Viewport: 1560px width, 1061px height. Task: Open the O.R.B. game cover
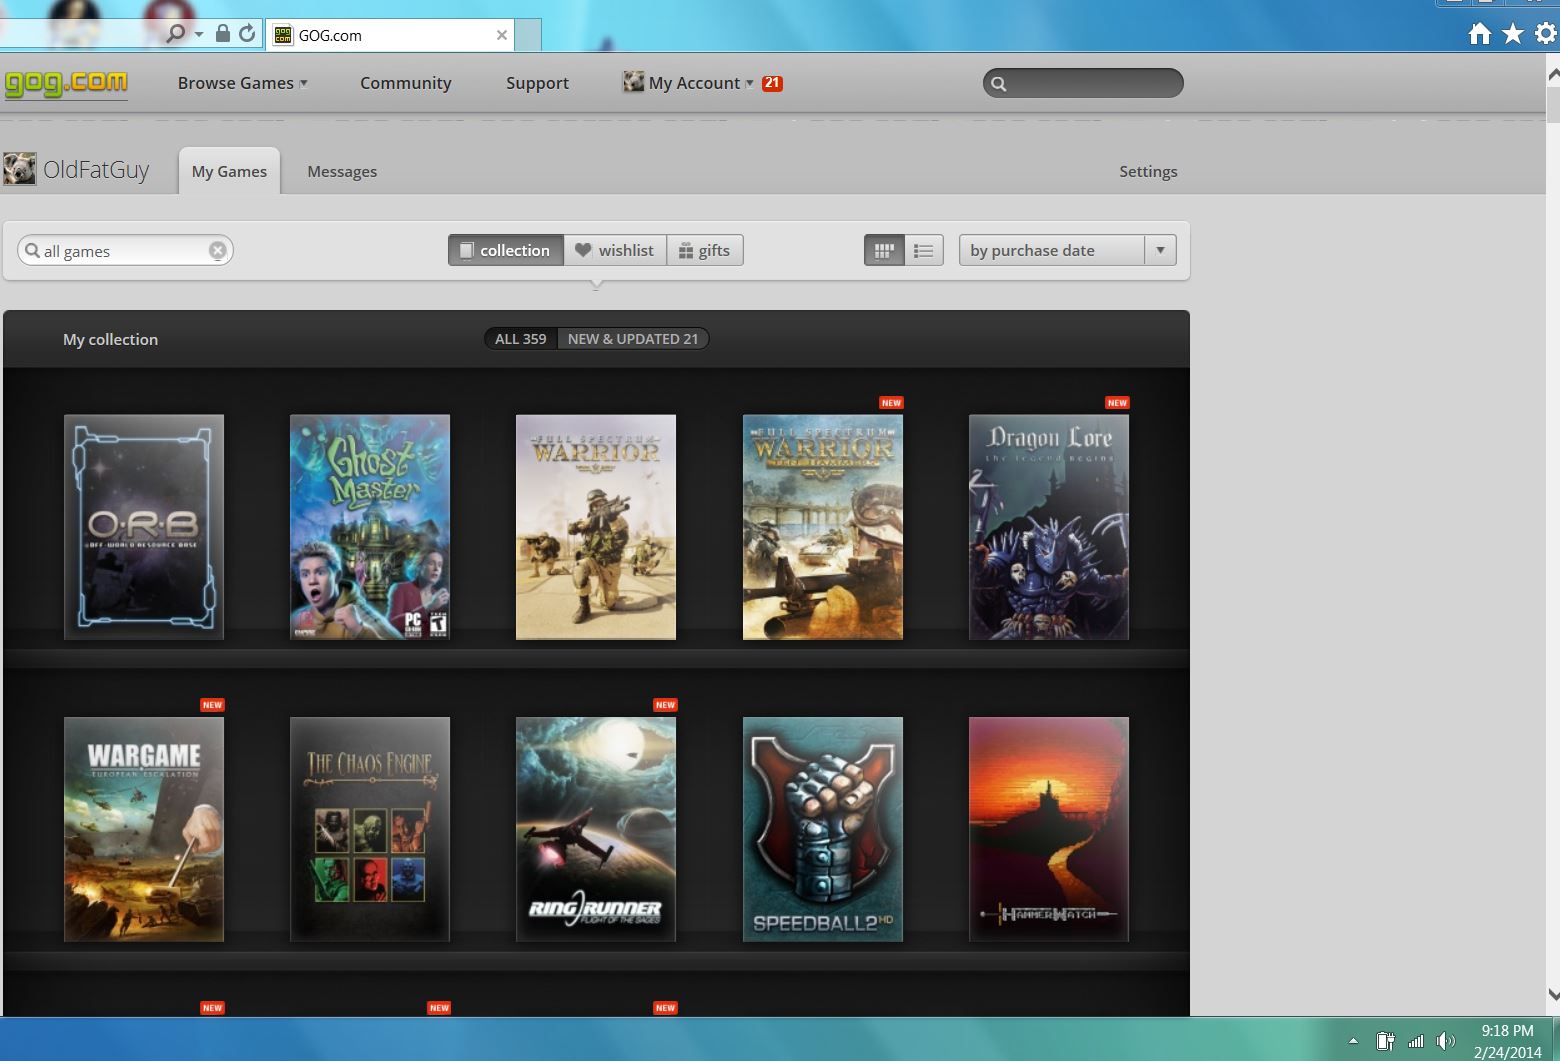click(144, 527)
